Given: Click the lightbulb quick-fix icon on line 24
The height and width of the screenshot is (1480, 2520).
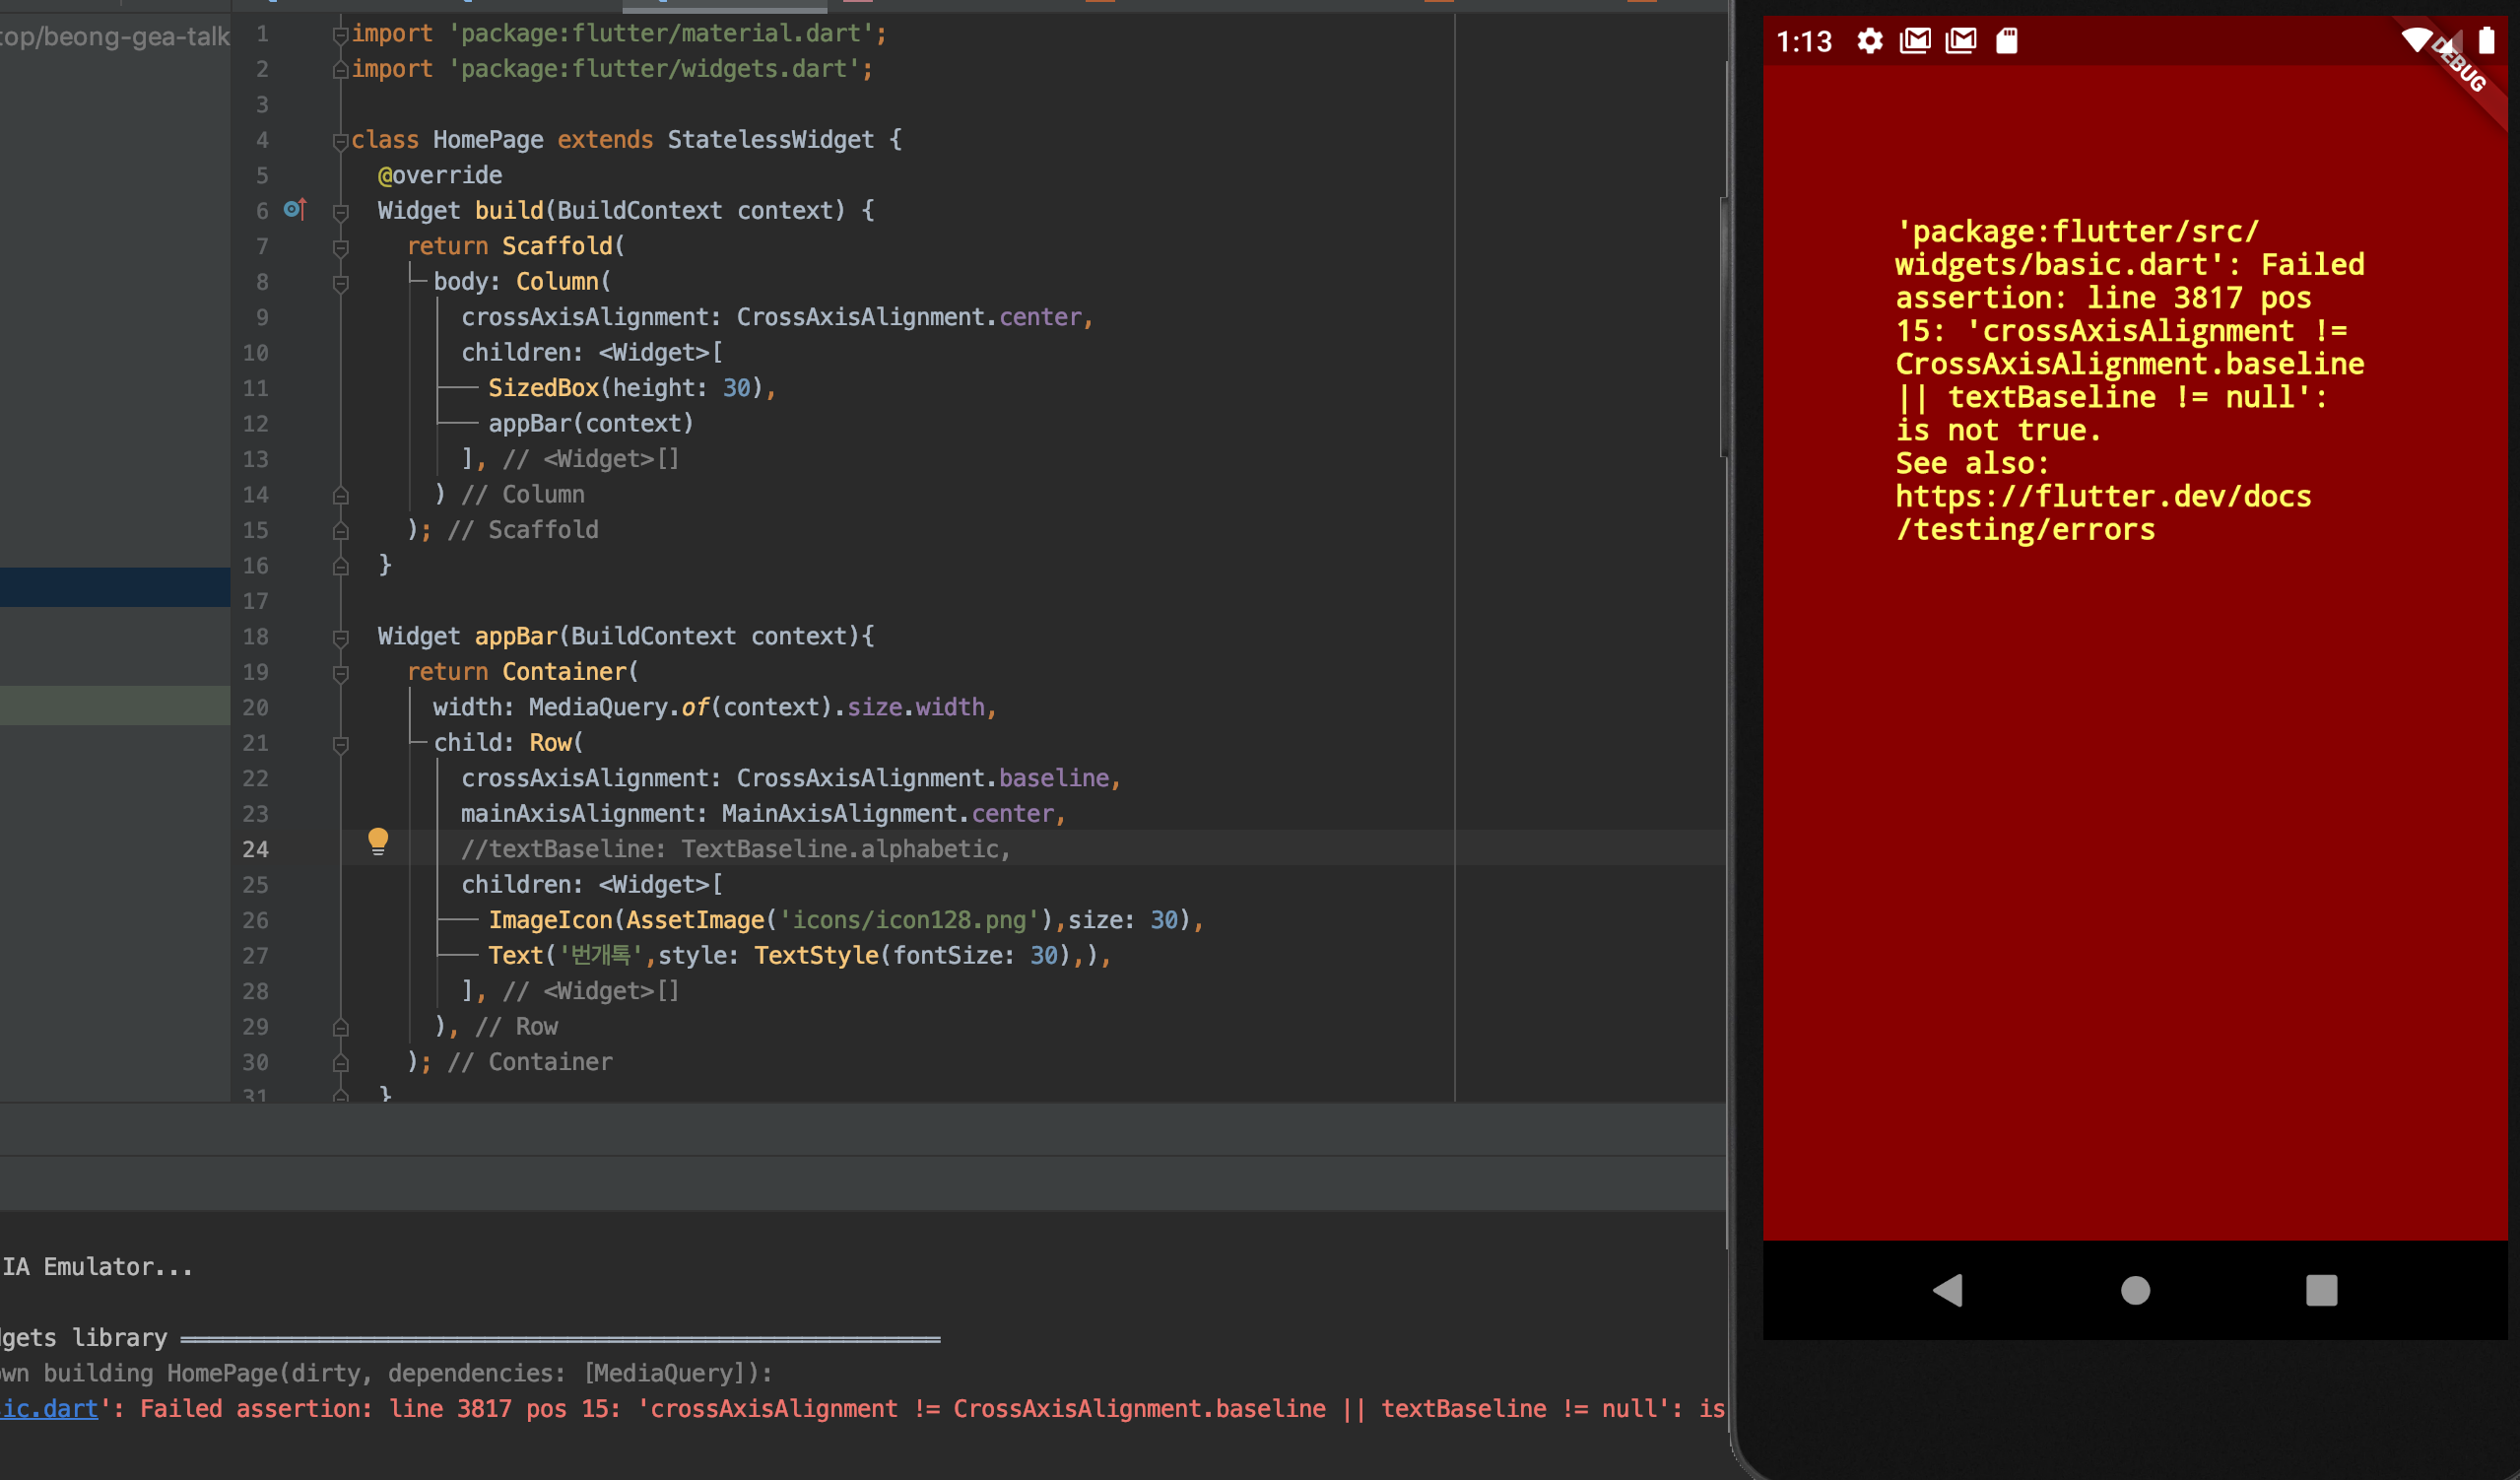Looking at the screenshot, I should point(378,841).
